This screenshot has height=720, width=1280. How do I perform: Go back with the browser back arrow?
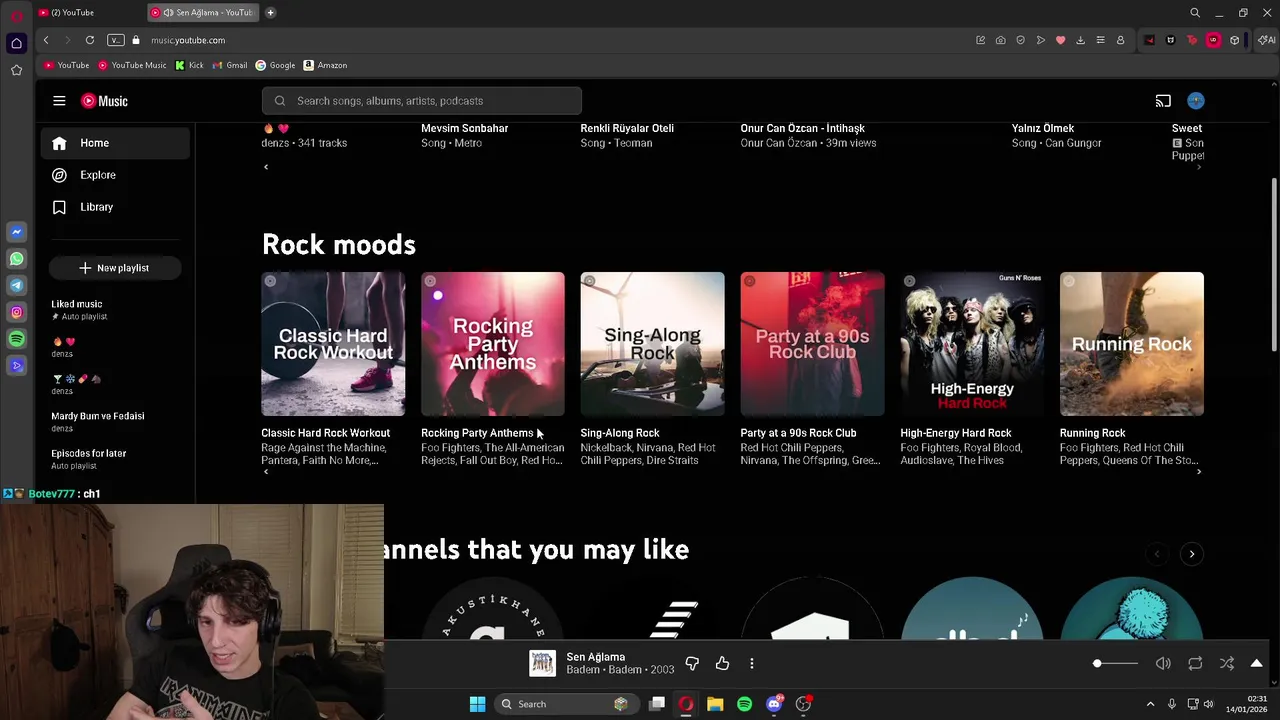pos(46,40)
